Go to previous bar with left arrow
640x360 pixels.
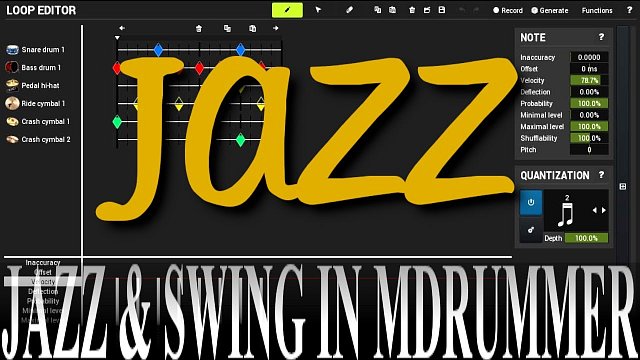pos(122,28)
